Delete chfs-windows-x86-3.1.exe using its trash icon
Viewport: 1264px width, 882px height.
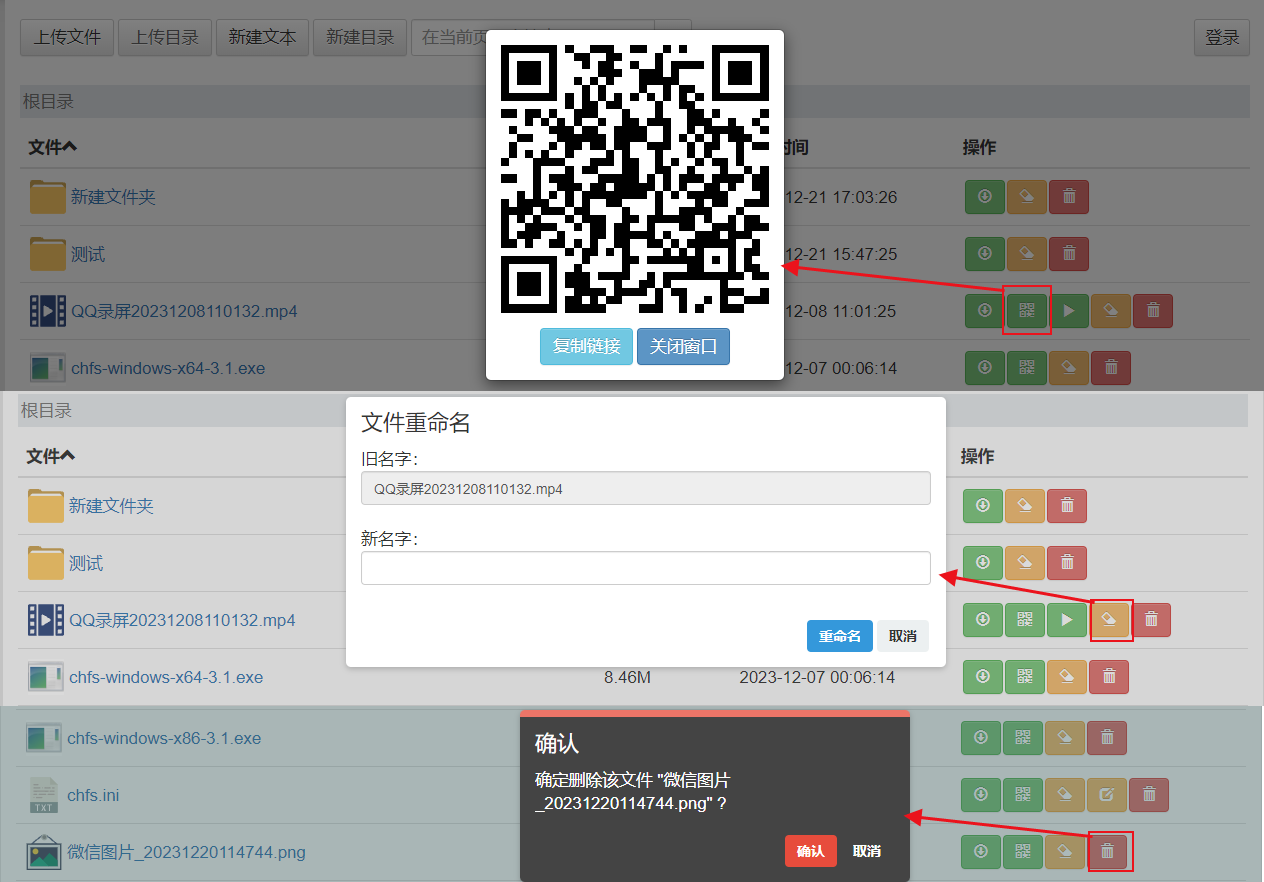click(x=1107, y=738)
